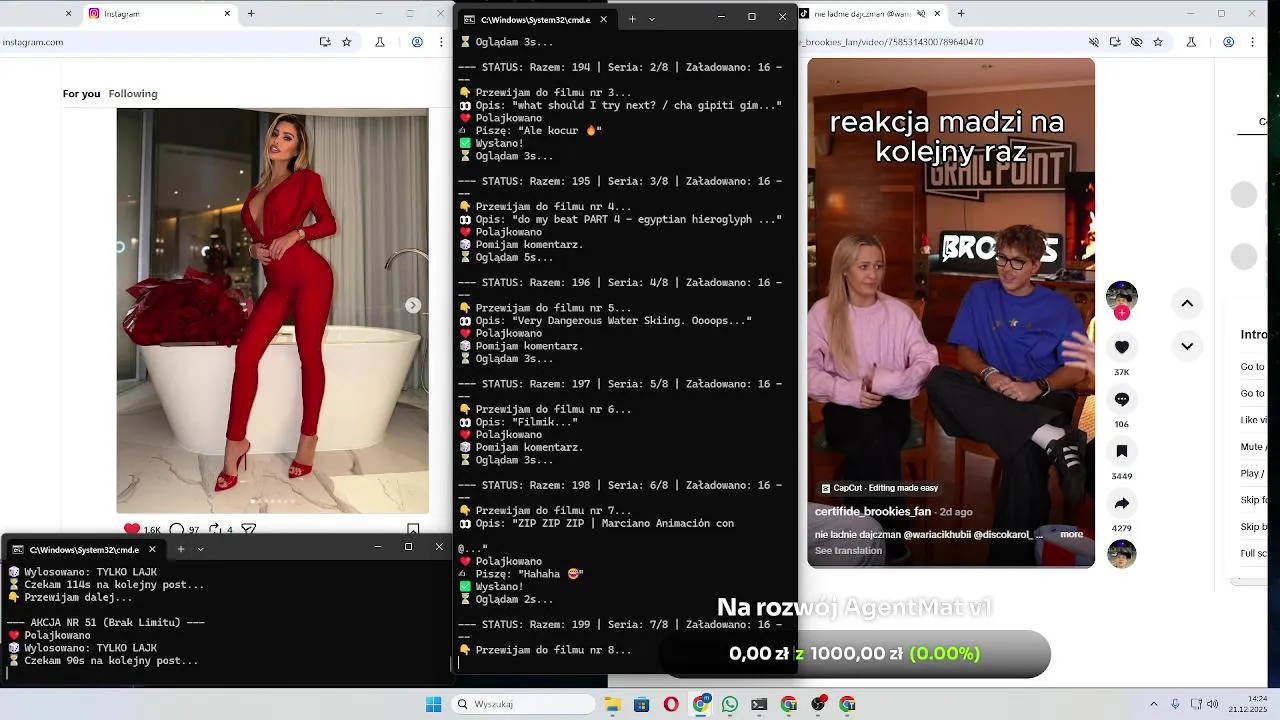Open Windows Start menu
1280x720 pixels.
pyautogui.click(x=433, y=704)
